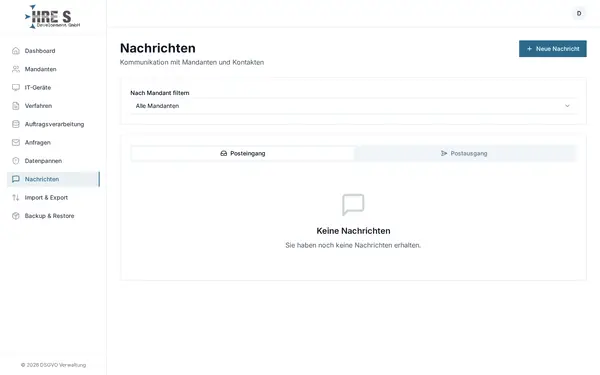
Task: Navigate to Verfahren
Action: 53,106
